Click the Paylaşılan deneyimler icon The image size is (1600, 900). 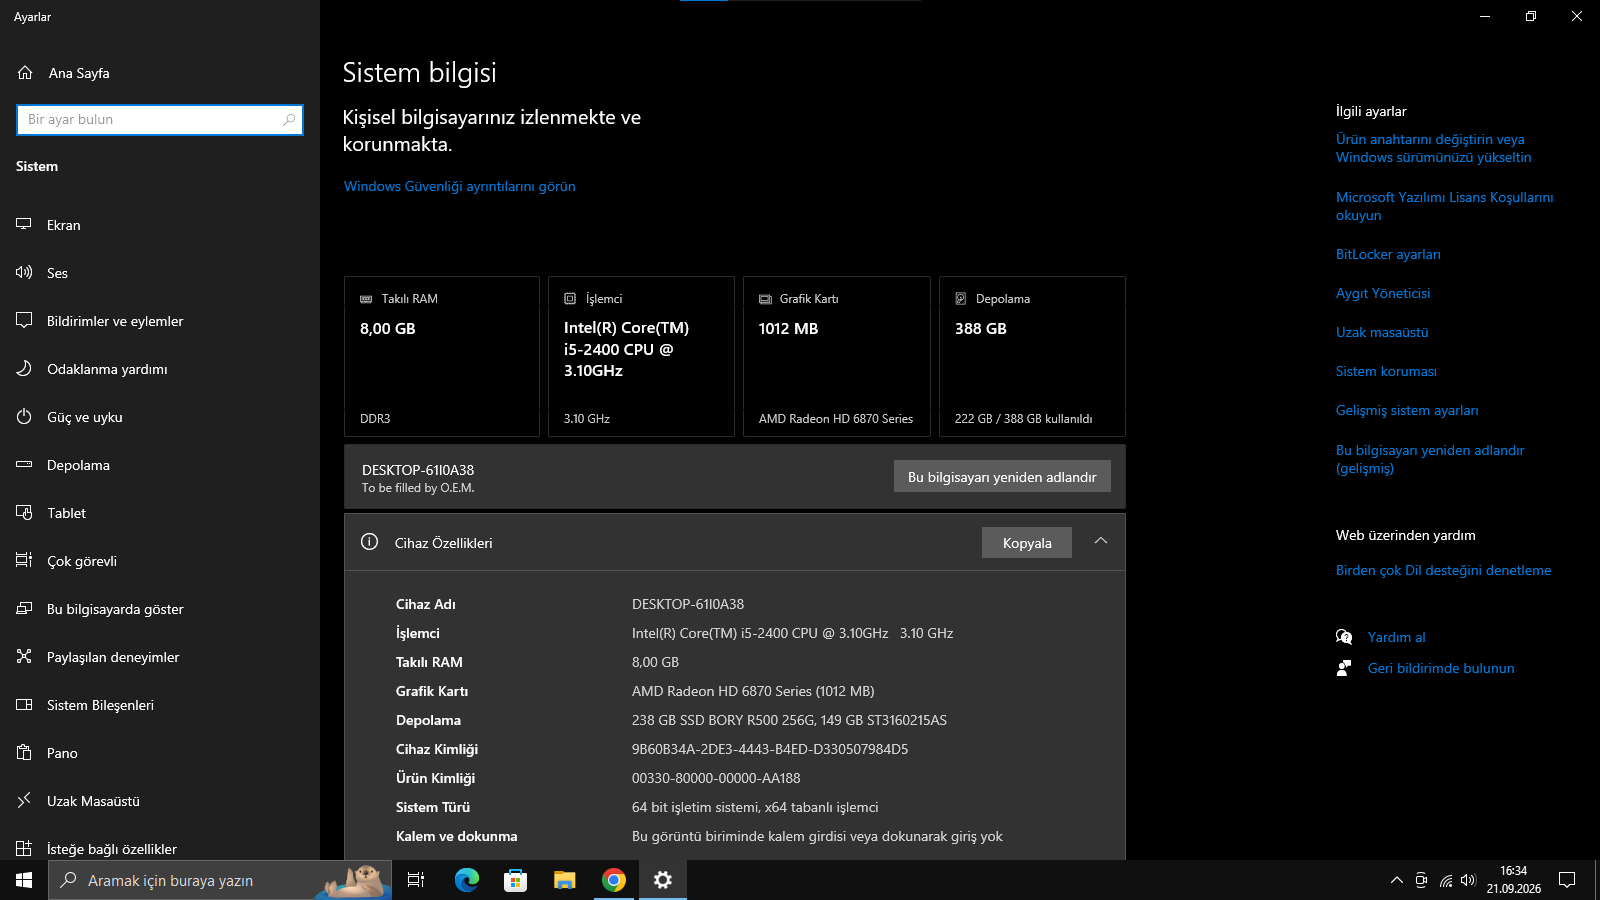click(x=24, y=656)
